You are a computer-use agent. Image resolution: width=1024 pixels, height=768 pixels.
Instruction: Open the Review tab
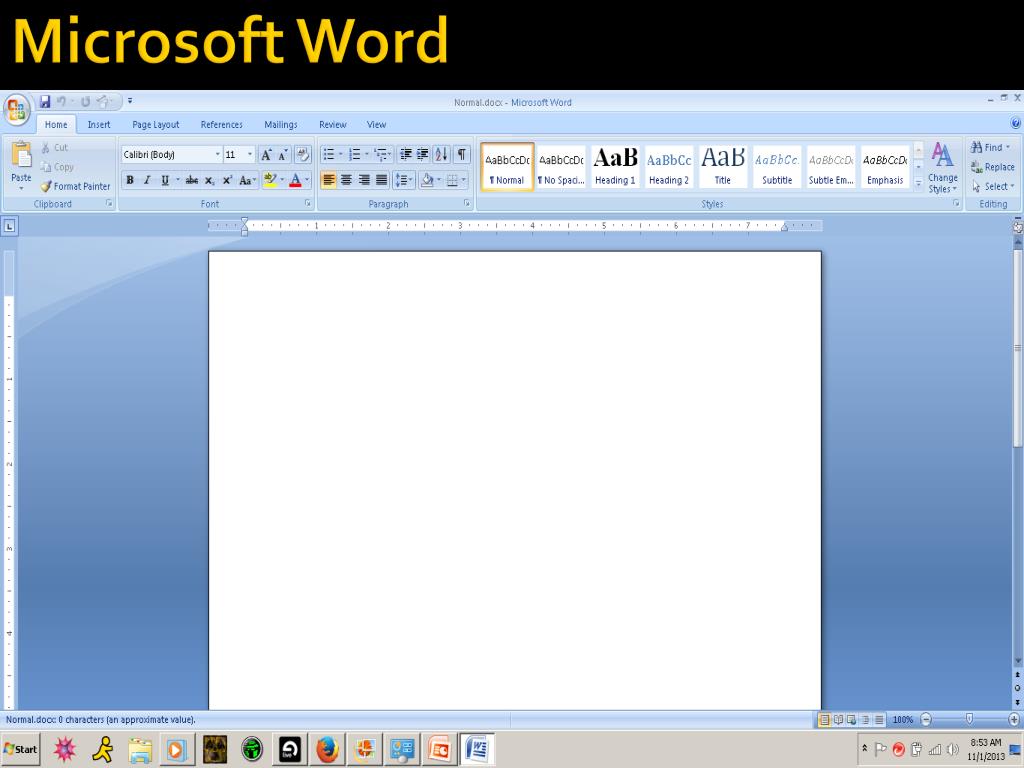(x=332, y=125)
